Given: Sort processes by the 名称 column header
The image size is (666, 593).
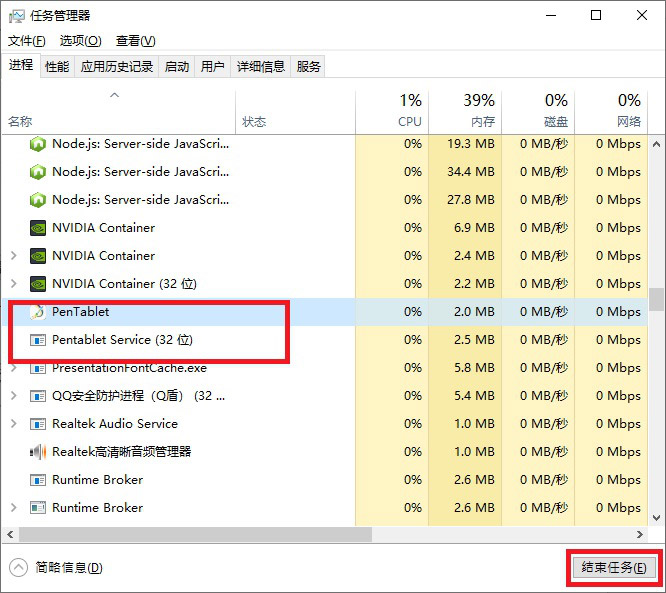Looking at the screenshot, I should pyautogui.click(x=118, y=113).
